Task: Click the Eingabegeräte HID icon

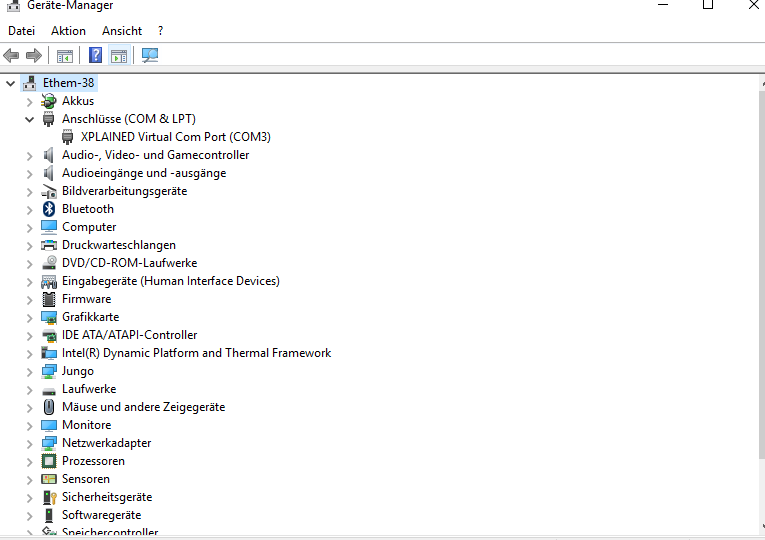Action: (48, 281)
